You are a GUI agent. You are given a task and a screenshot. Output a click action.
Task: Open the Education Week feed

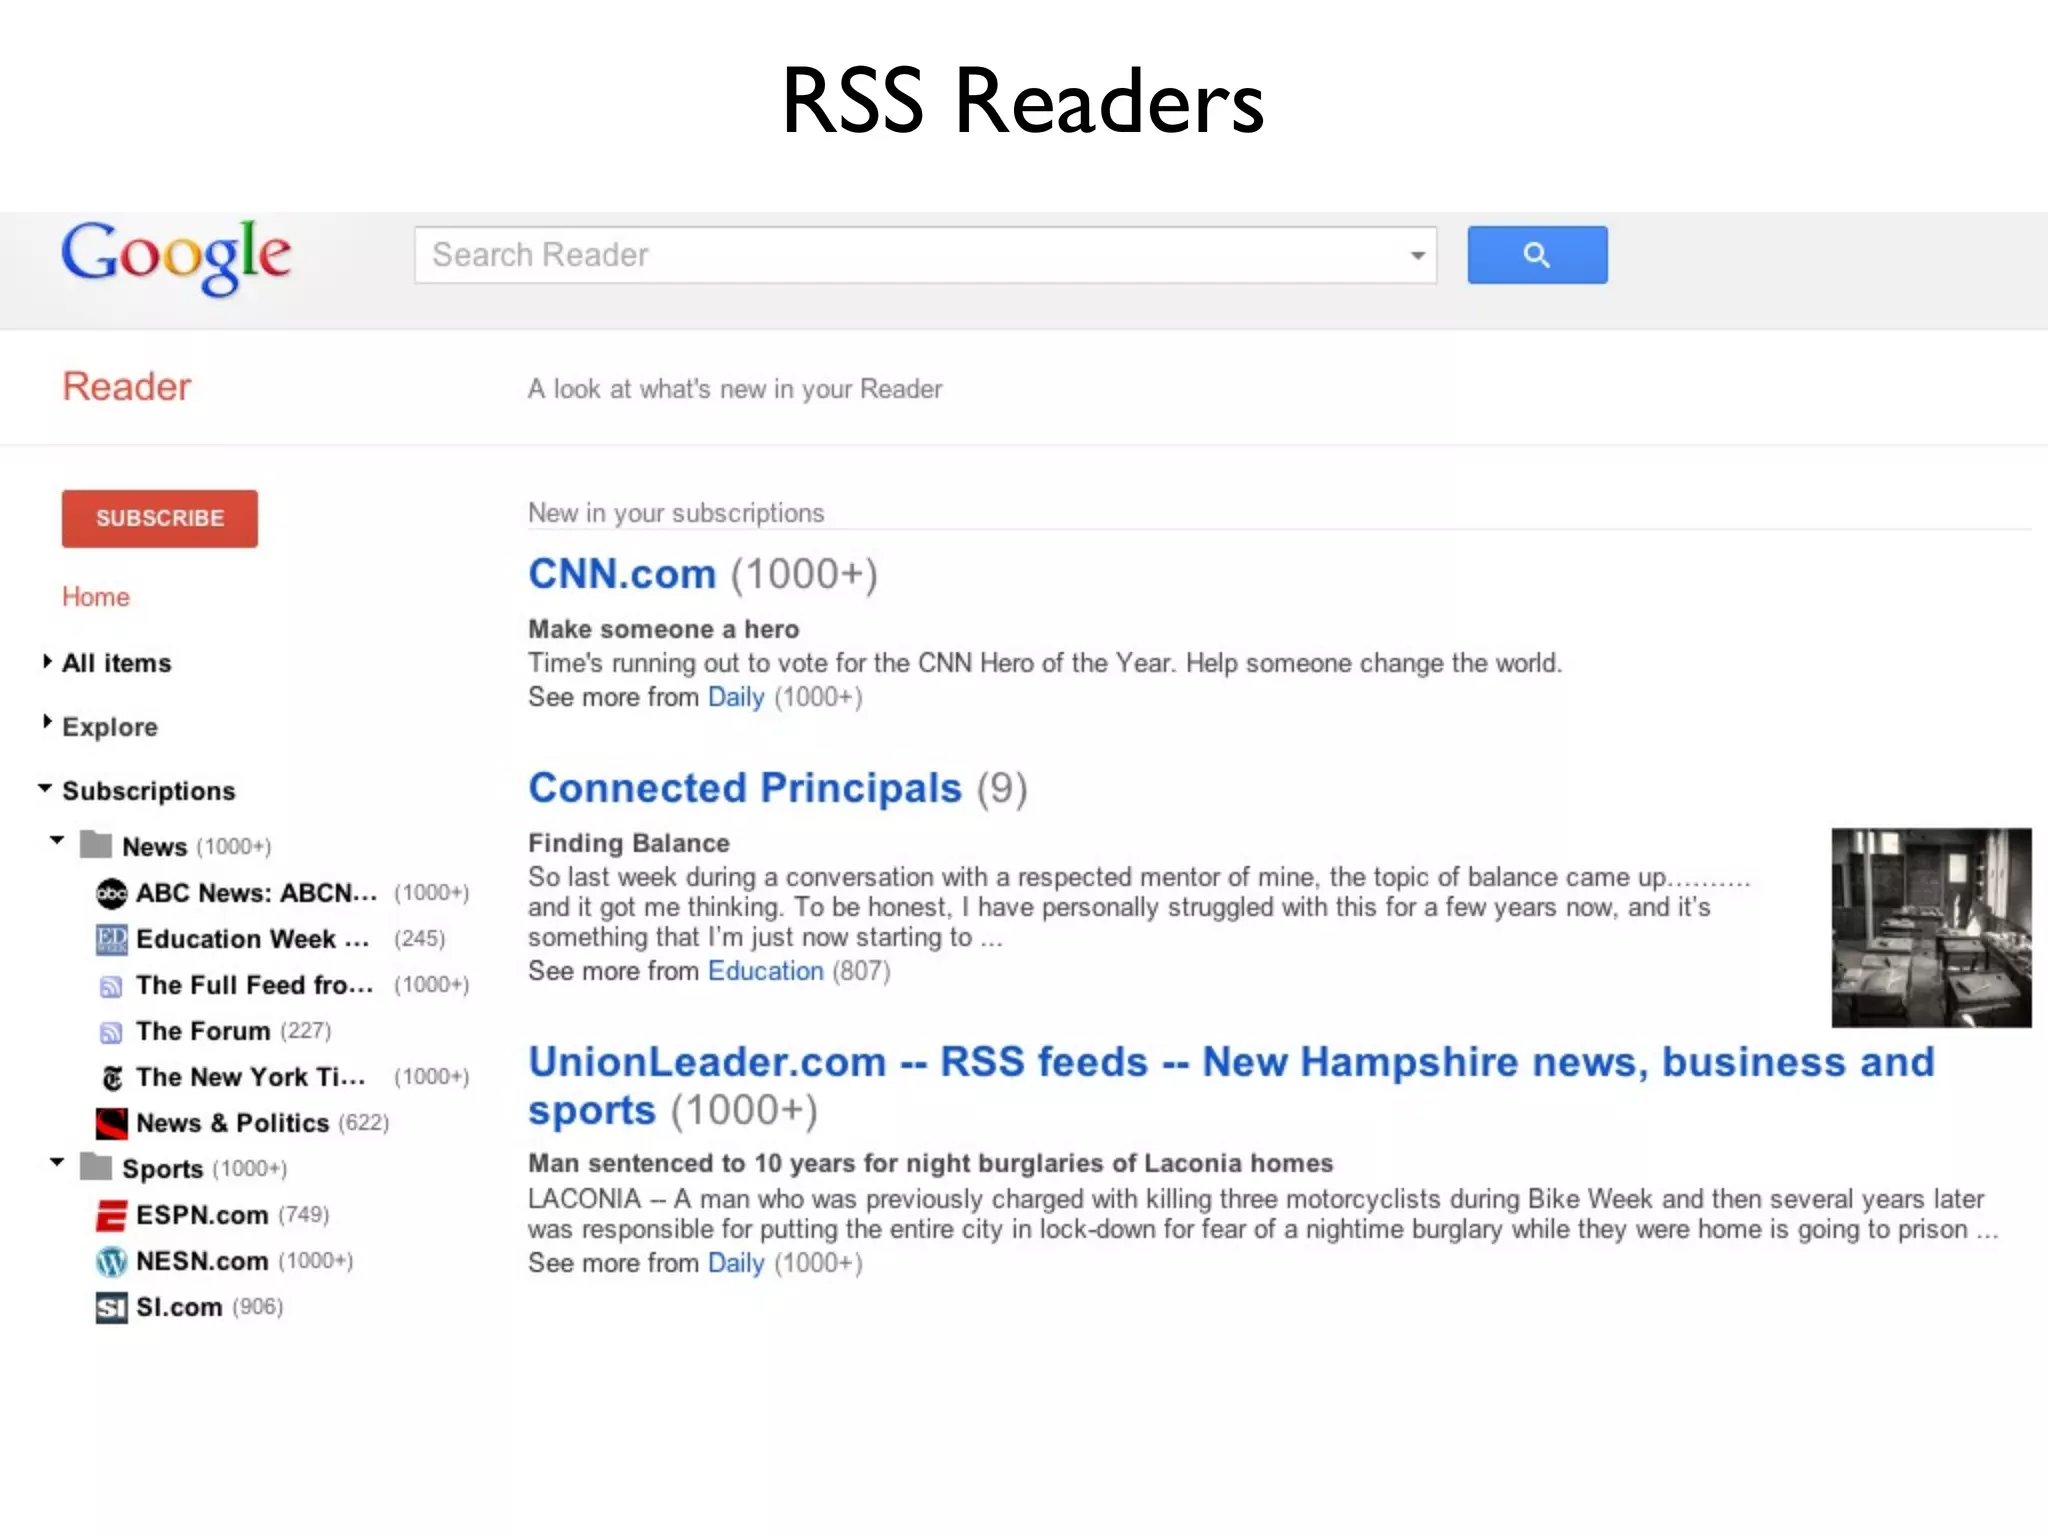253,939
